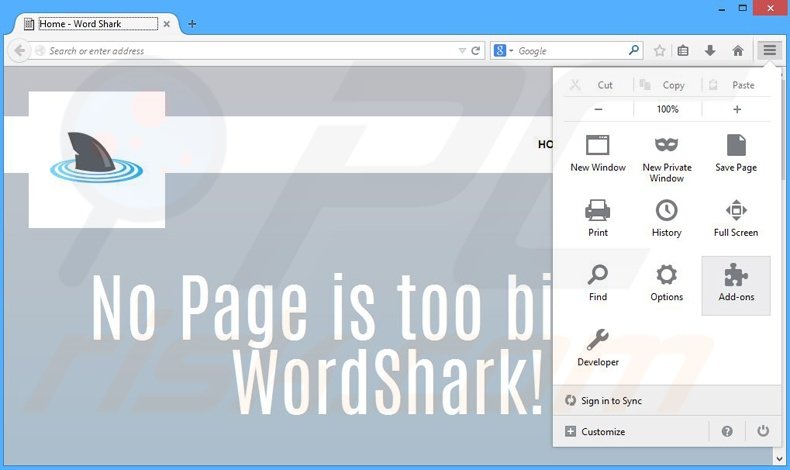Open the History panel

pyautogui.click(x=666, y=220)
